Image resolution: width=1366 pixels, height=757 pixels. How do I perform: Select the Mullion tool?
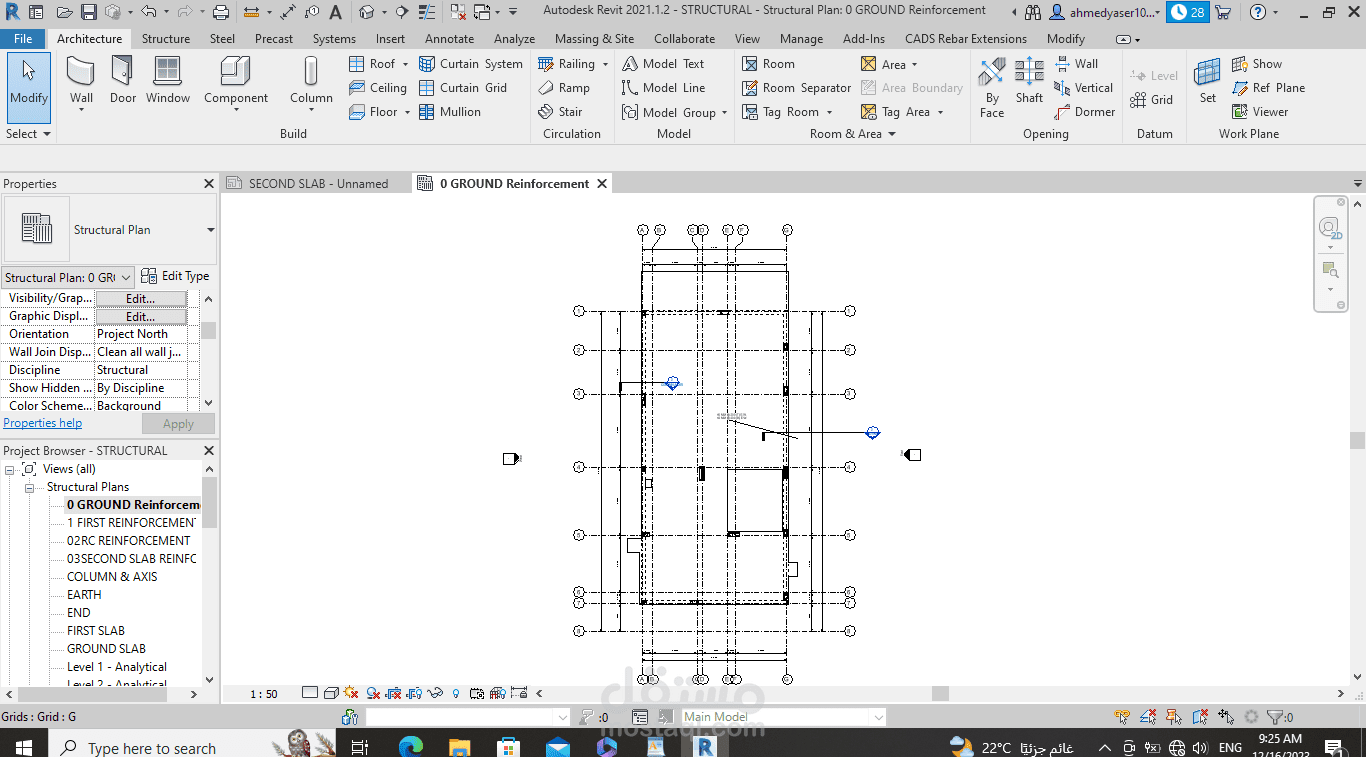click(x=449, y=112)
